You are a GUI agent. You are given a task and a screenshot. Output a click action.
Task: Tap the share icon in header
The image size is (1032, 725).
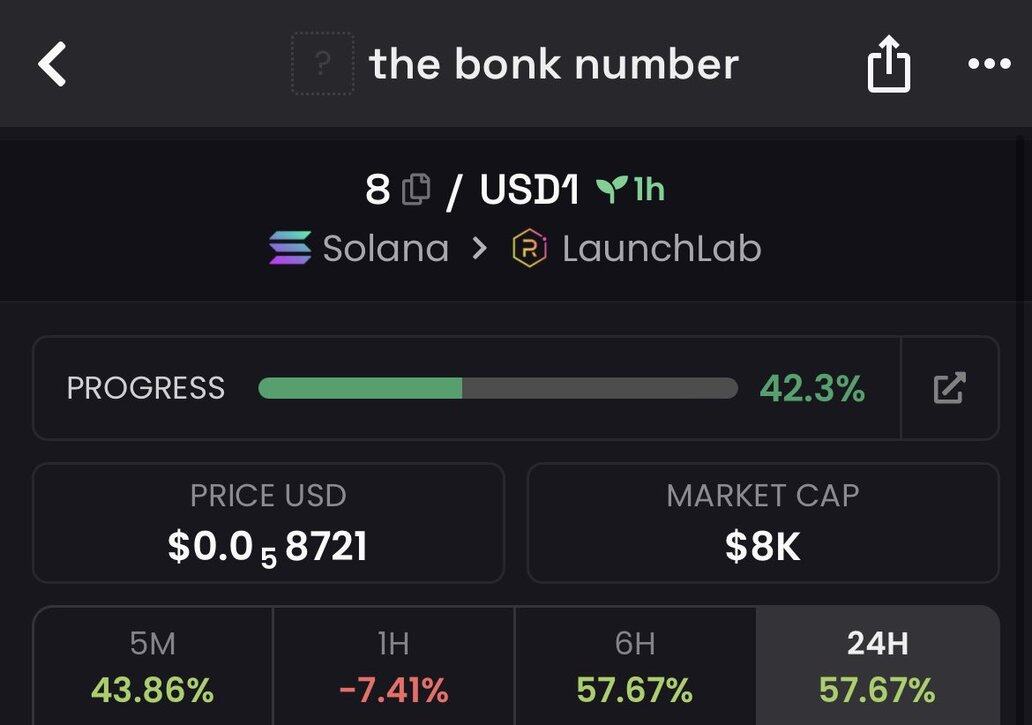tap(889, 64)
